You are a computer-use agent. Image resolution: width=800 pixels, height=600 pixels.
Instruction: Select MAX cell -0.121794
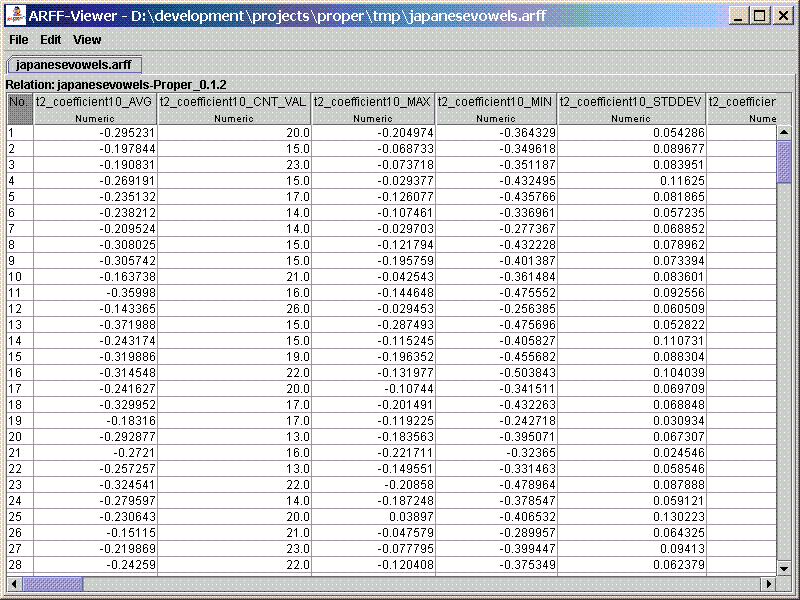373,245
